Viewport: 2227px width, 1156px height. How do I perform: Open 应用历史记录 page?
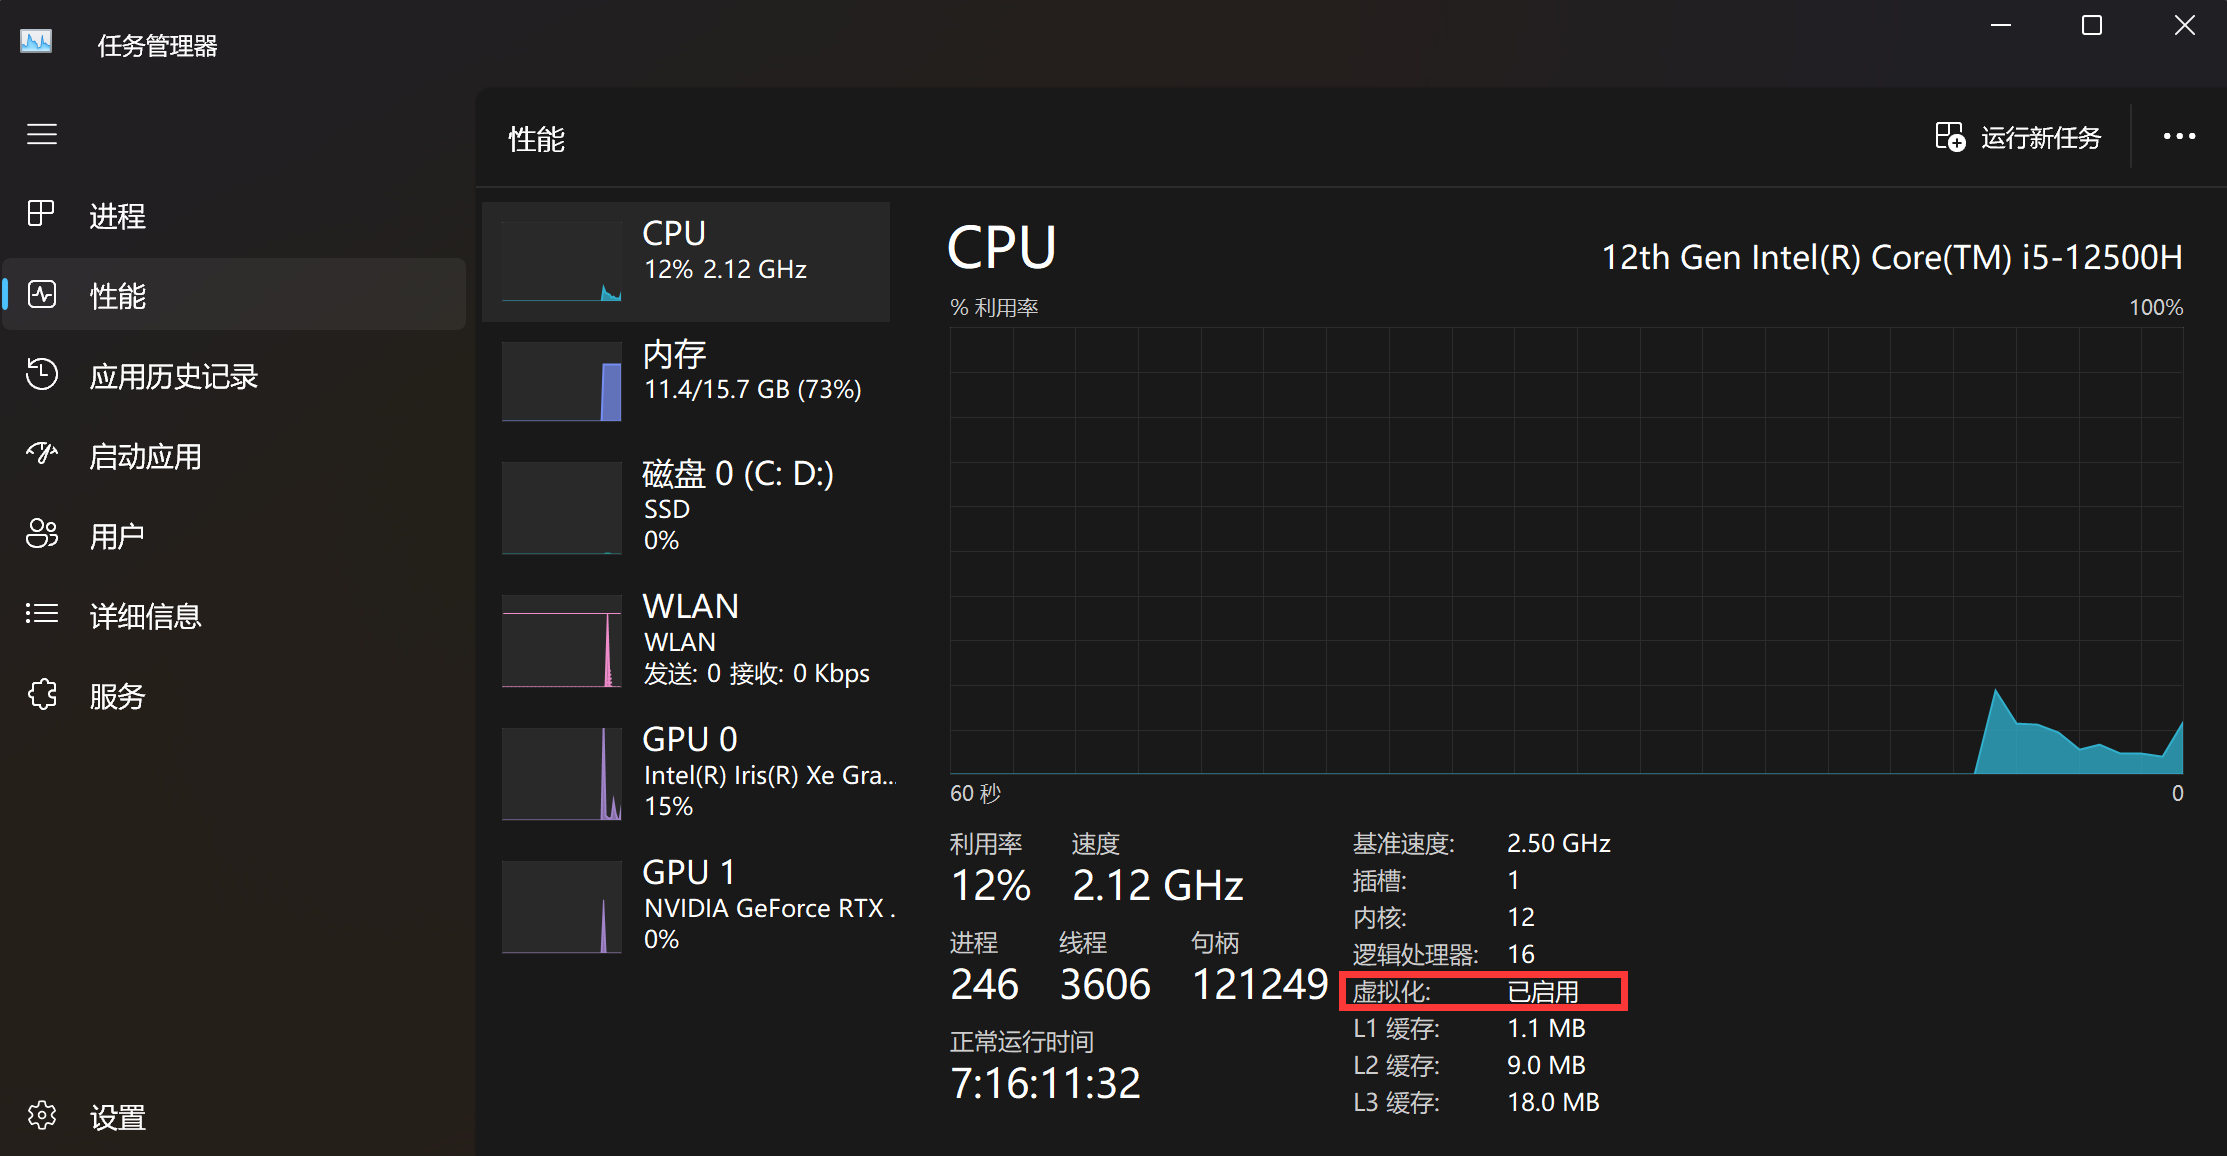point(234,375)
